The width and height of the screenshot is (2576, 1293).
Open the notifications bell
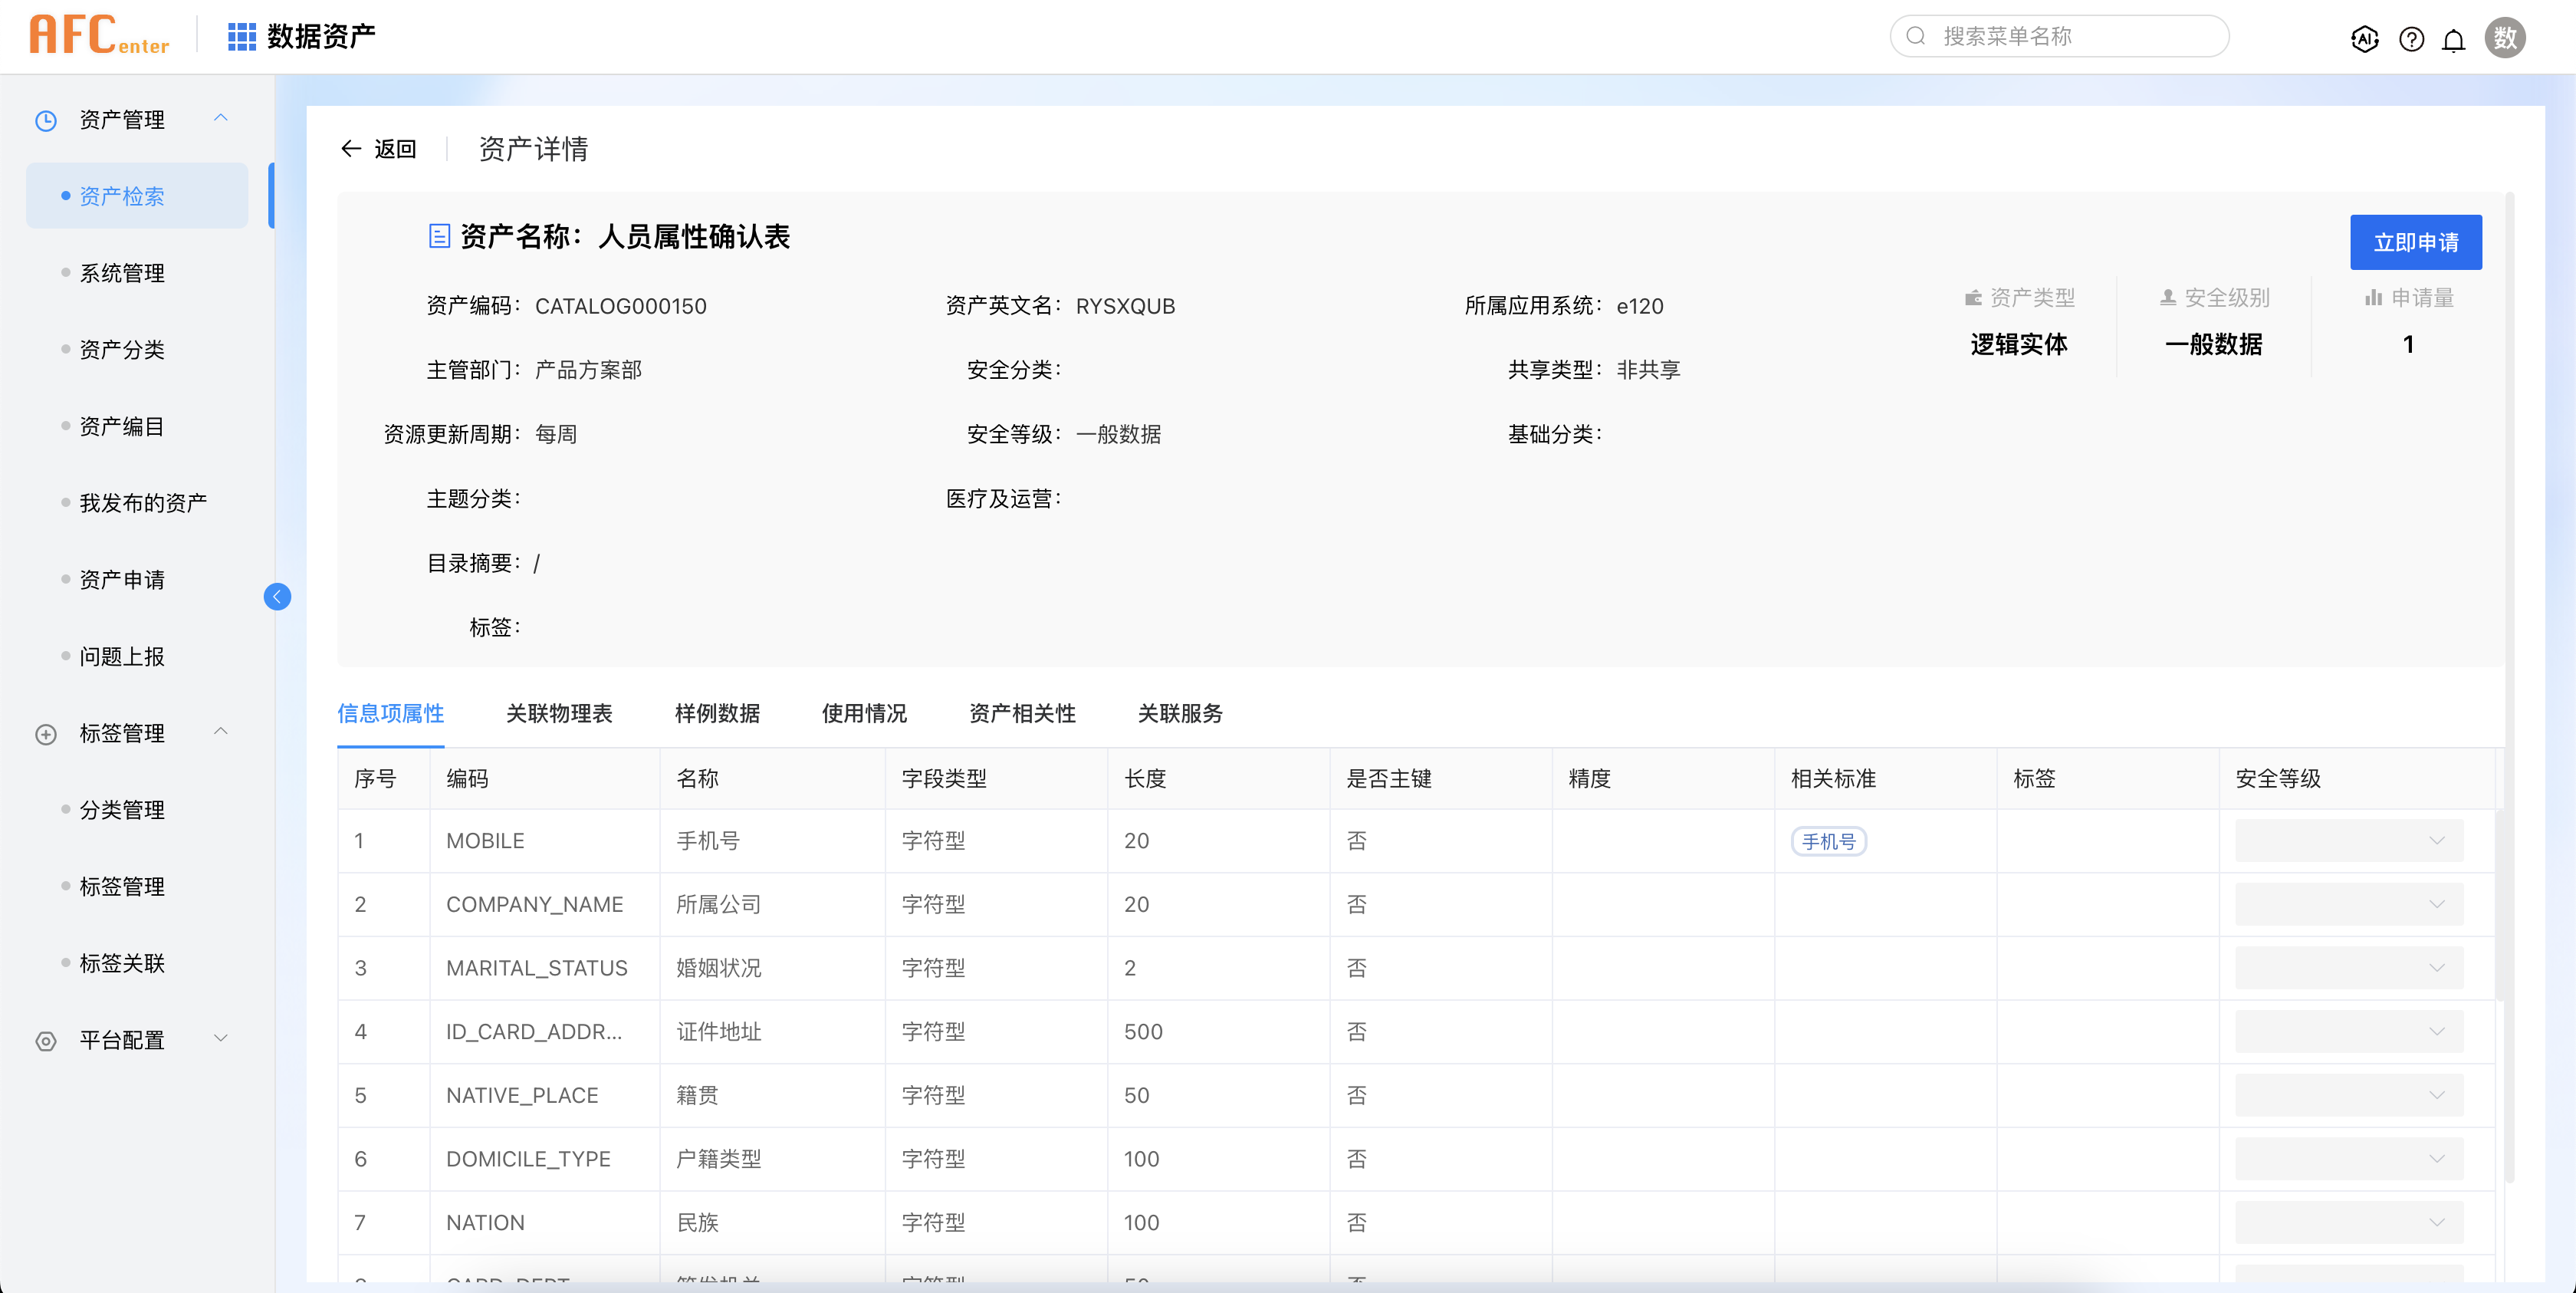tap(2454, 39)
